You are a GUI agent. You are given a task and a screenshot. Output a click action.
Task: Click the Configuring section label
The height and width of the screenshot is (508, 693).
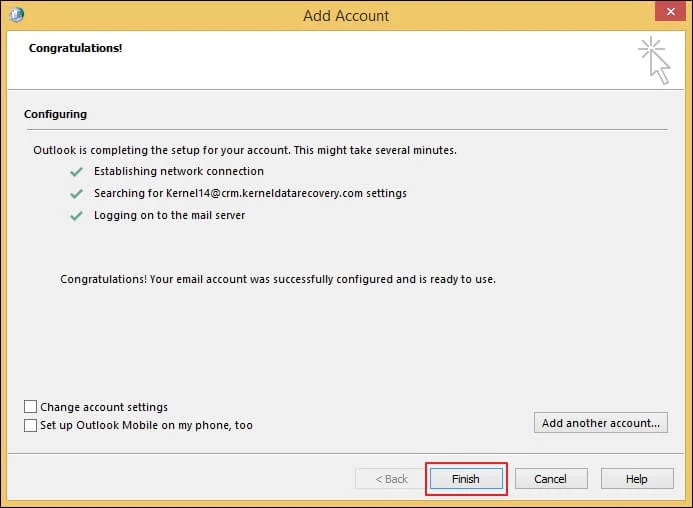point(55,115)
